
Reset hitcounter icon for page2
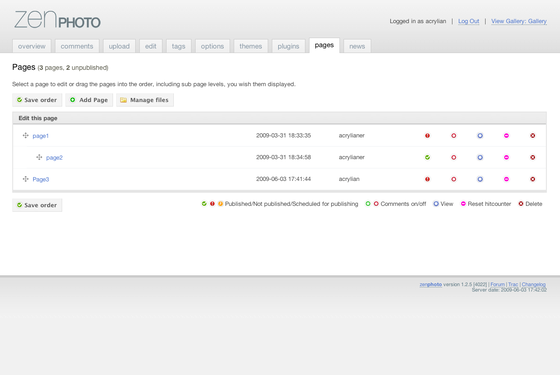(506, 158)
